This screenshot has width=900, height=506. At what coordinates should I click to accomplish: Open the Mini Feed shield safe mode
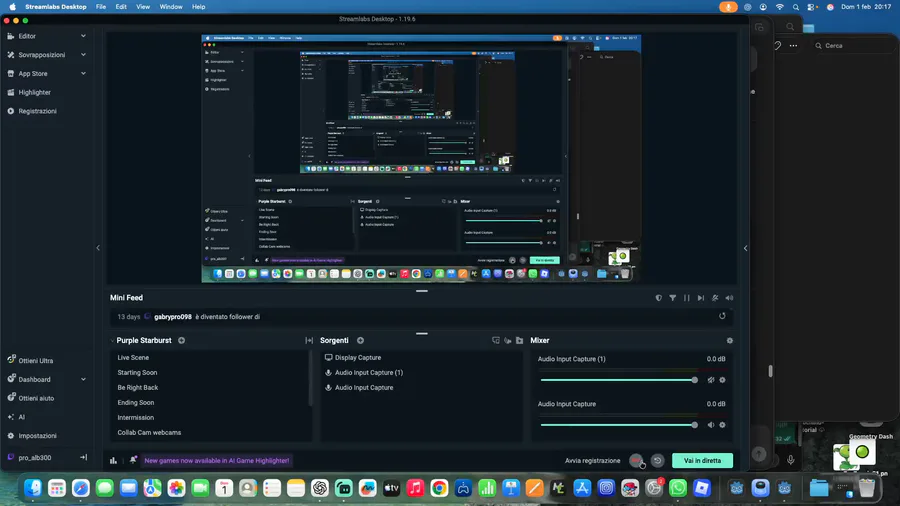658,298
